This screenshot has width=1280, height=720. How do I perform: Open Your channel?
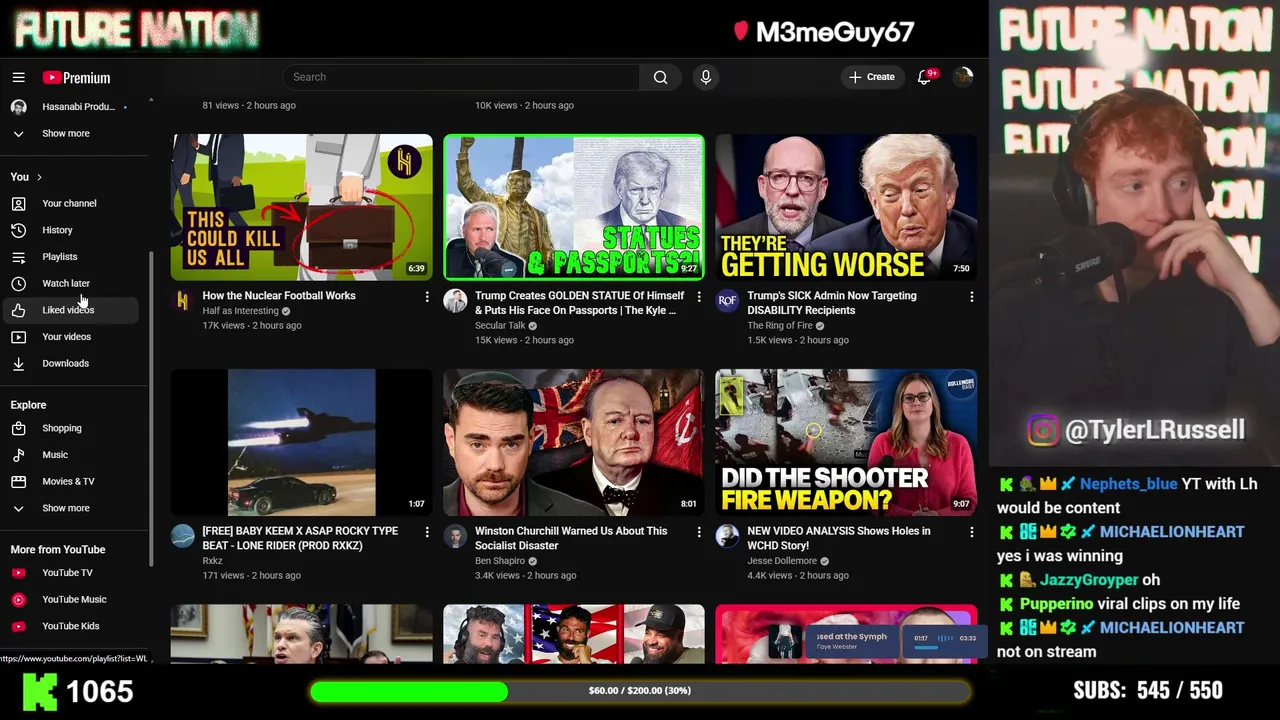click(x=75, y=203)
